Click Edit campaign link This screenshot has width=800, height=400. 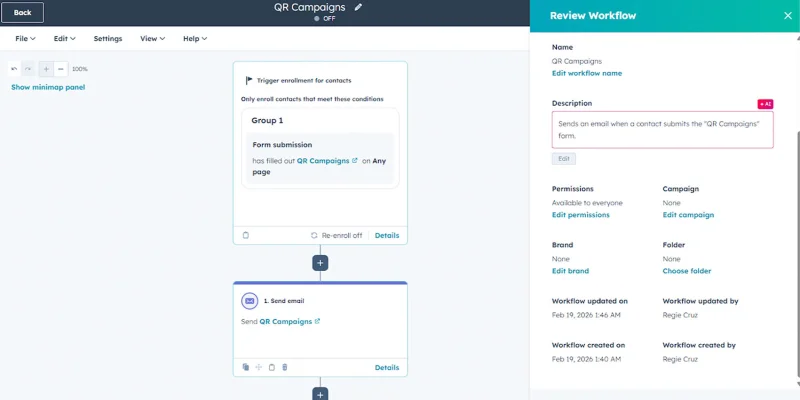point(688,215)
